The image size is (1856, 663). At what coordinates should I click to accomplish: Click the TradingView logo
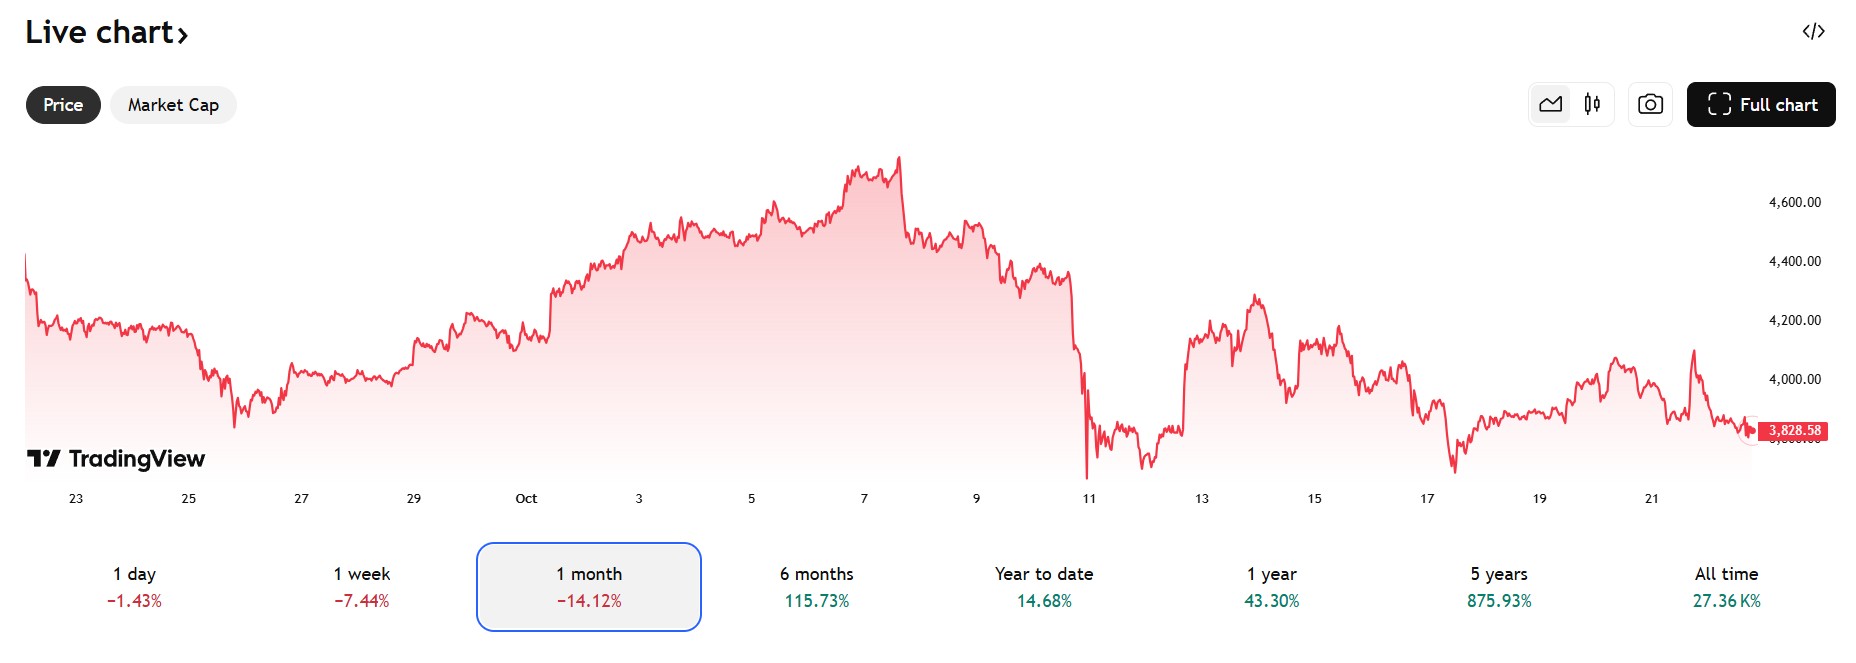(x=116, y=459)
